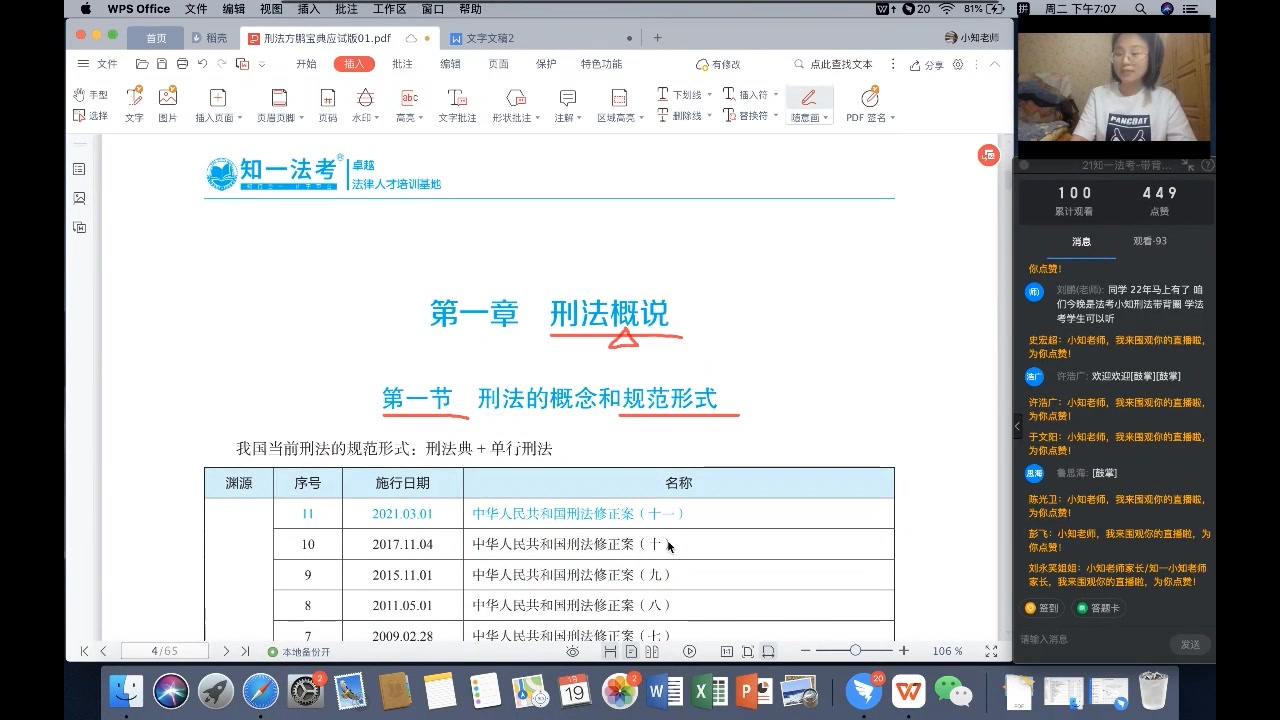
Task: Toggle fit page view button
Action: (x=747, y=651)
